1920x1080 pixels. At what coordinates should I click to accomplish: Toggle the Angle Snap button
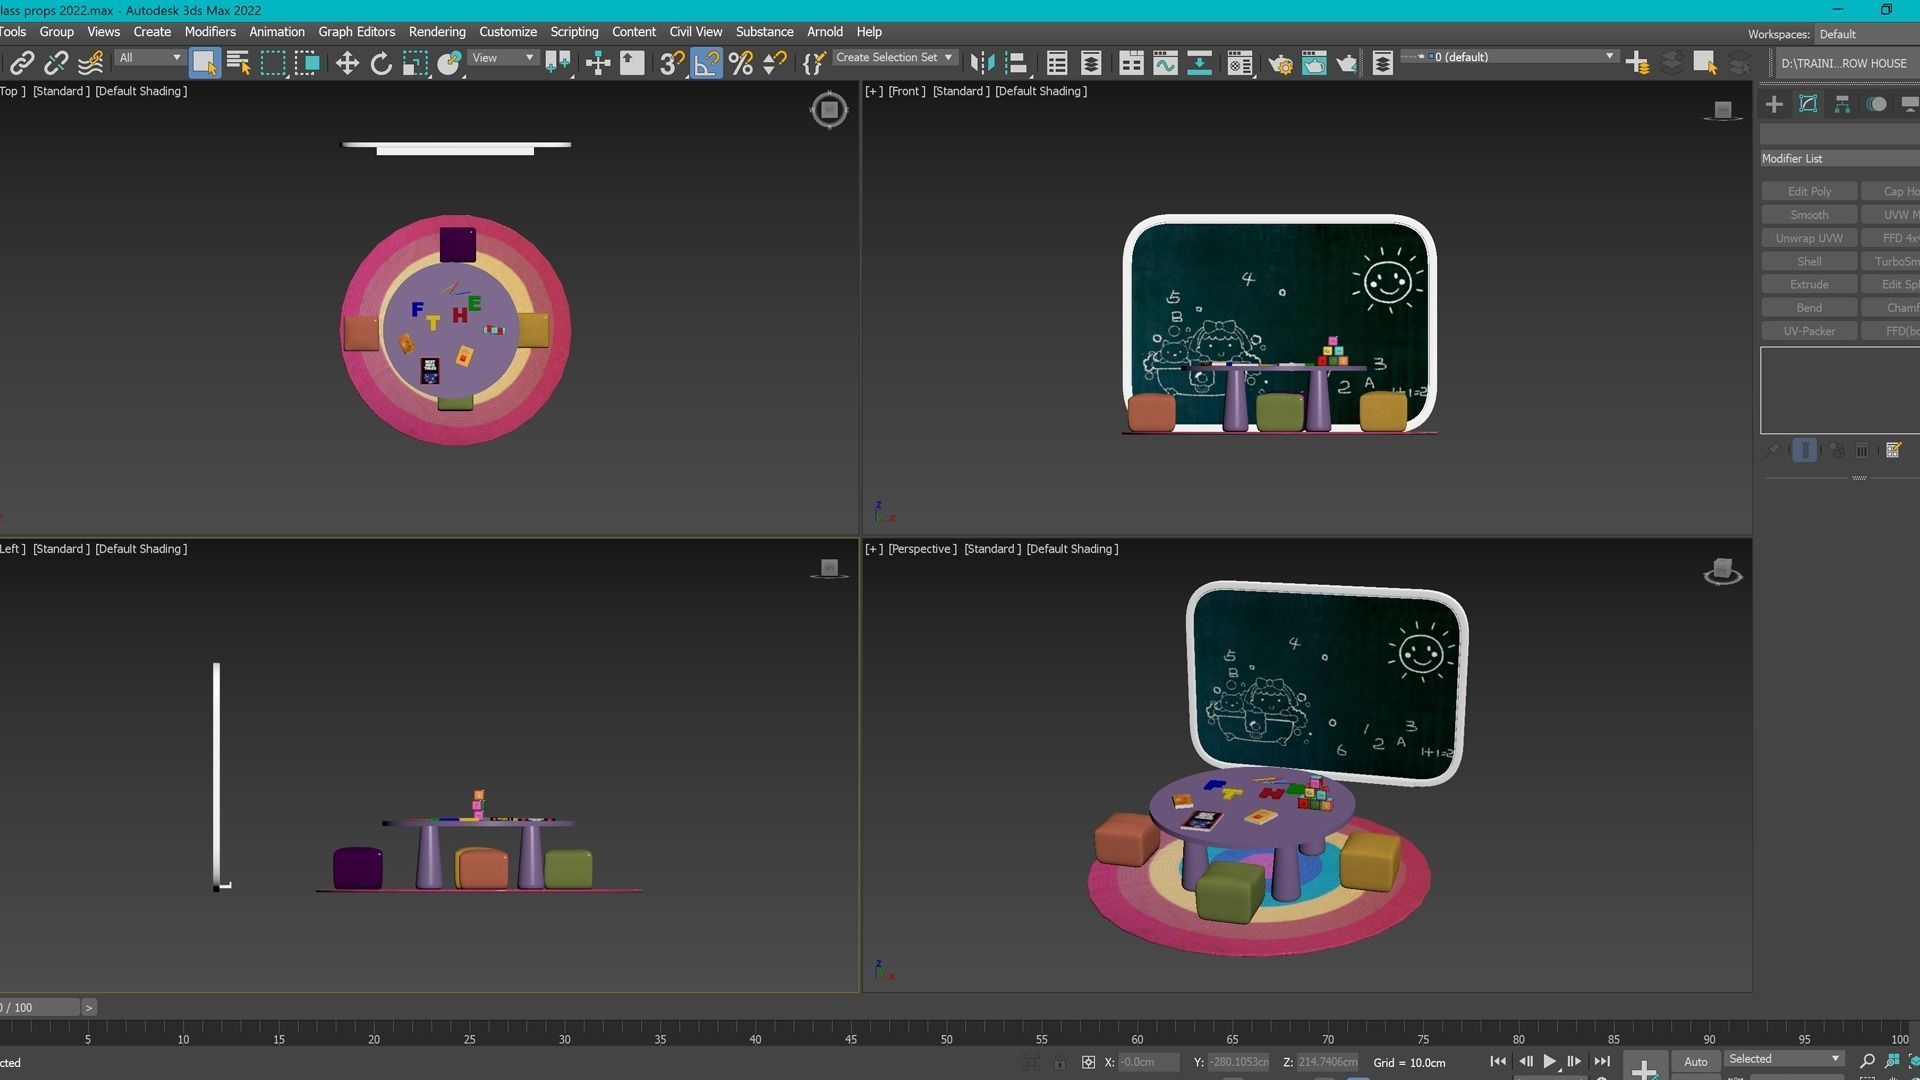[x=706, y=64]
